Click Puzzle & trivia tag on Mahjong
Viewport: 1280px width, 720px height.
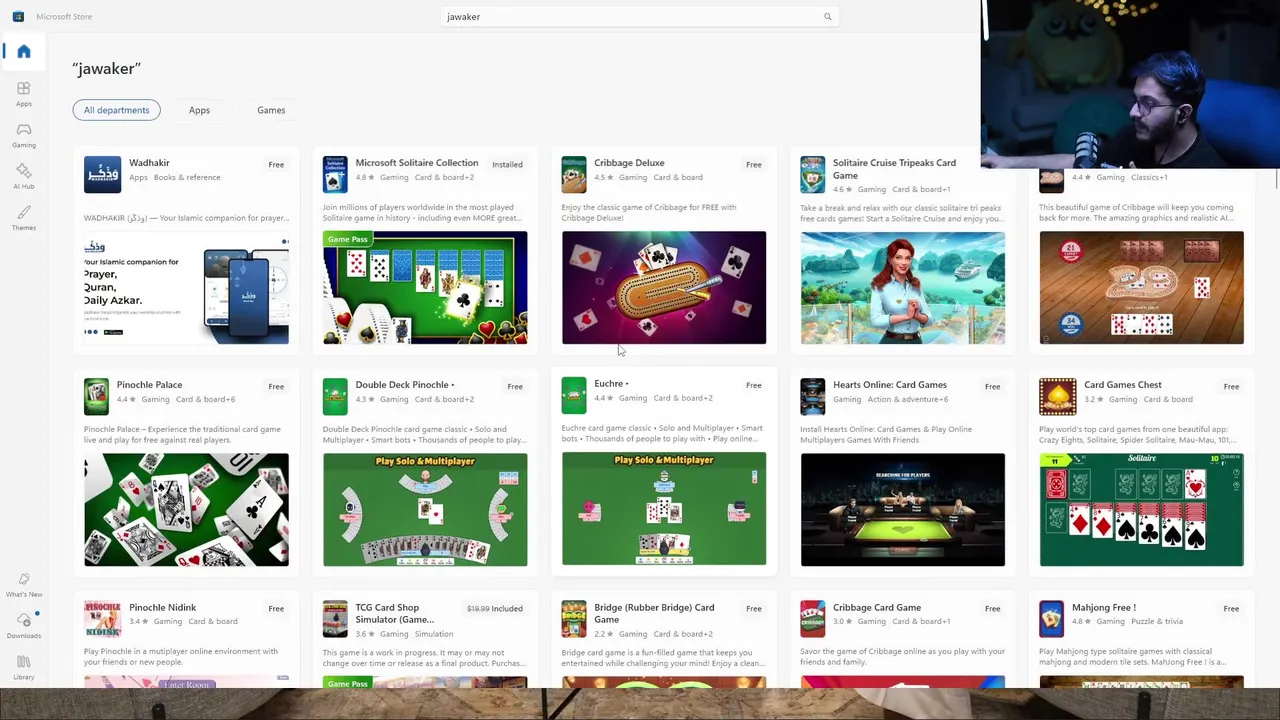1156,622
